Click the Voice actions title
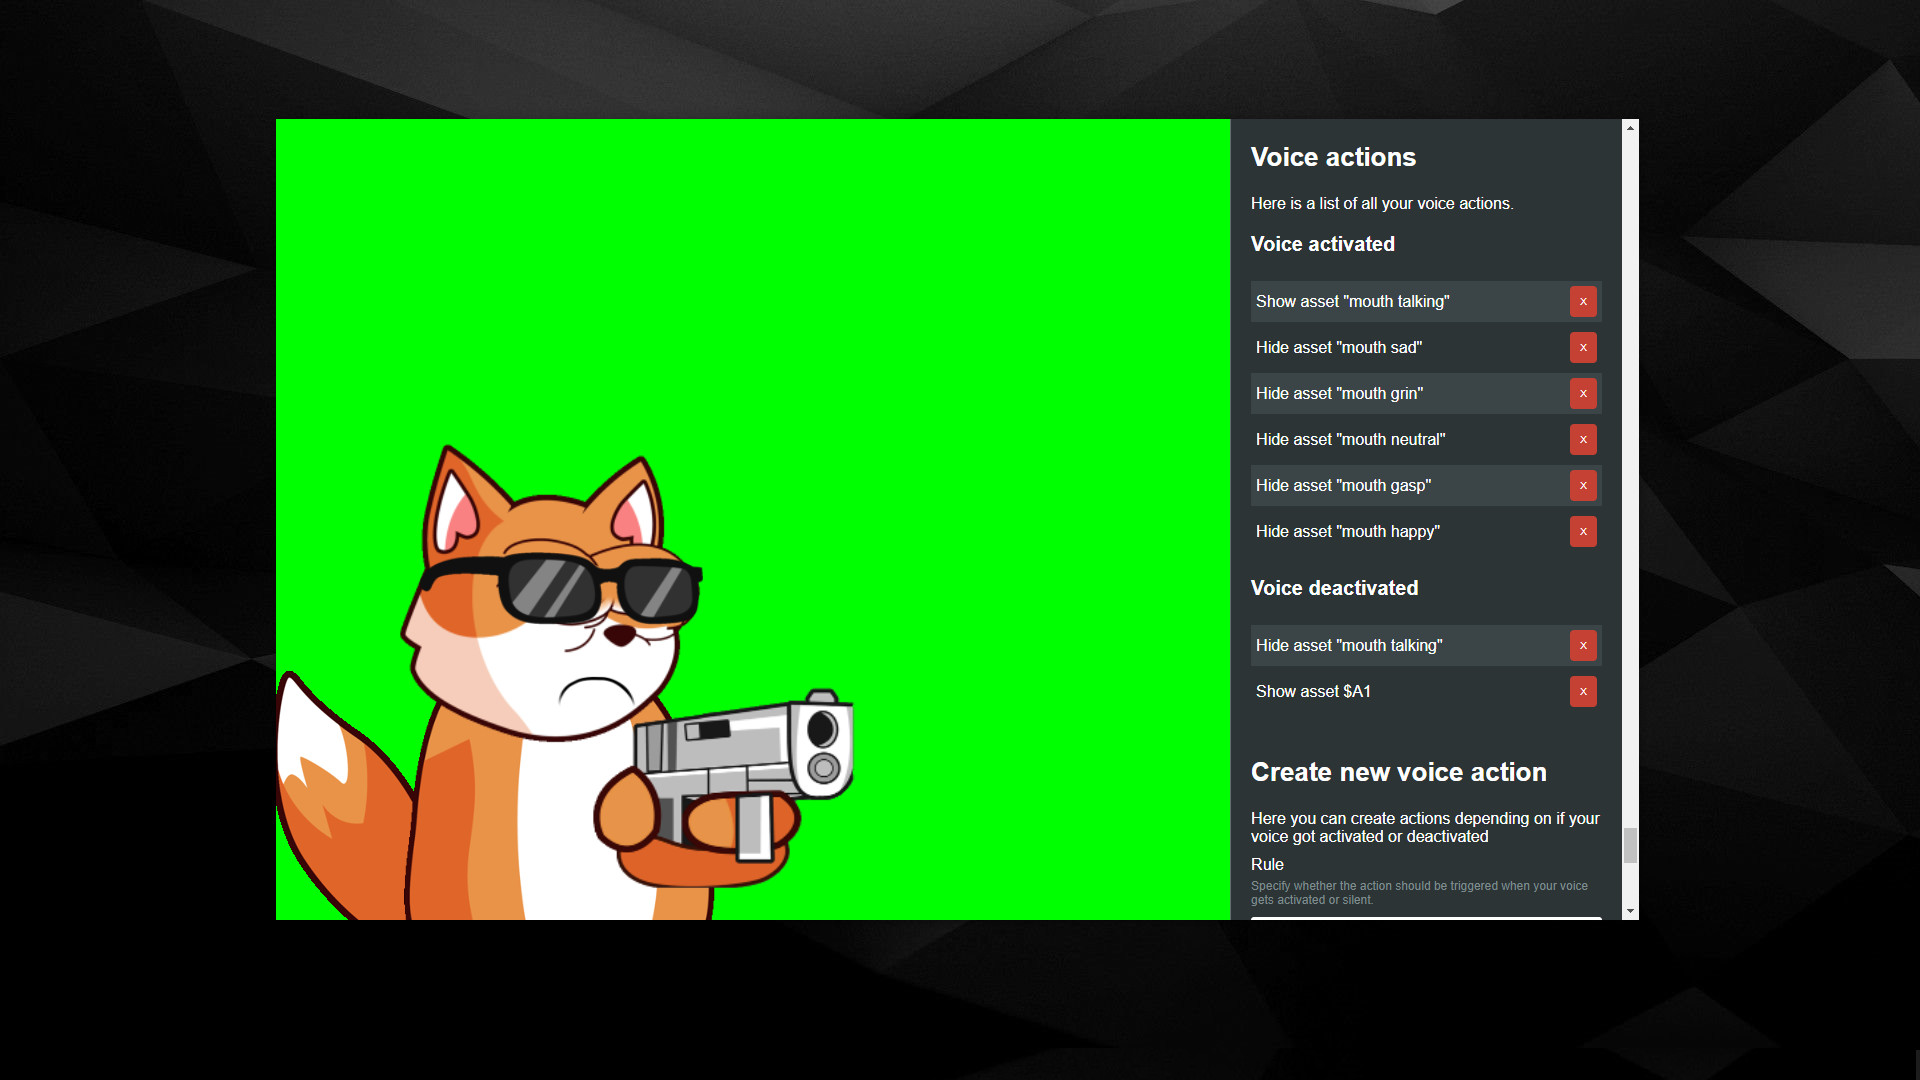This screenshot has width=1920, height=1080. 1333,157
